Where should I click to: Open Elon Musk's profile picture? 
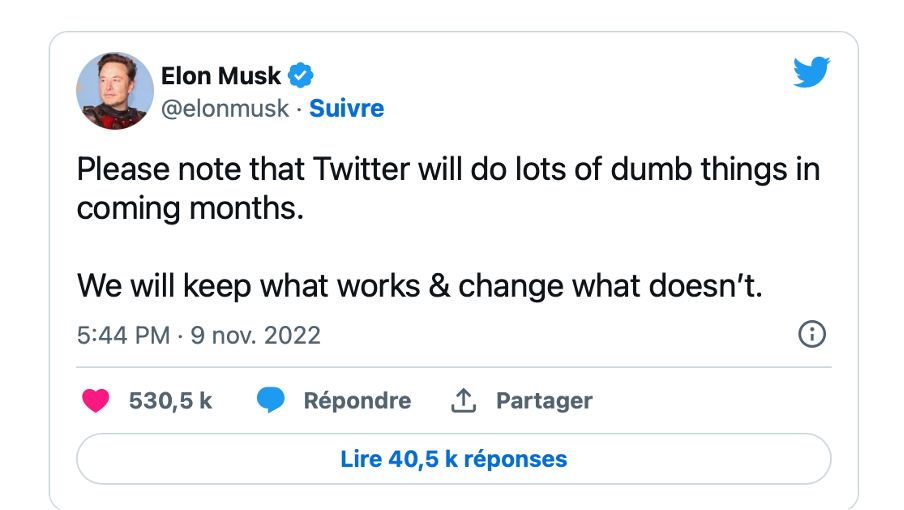(115, 91)
